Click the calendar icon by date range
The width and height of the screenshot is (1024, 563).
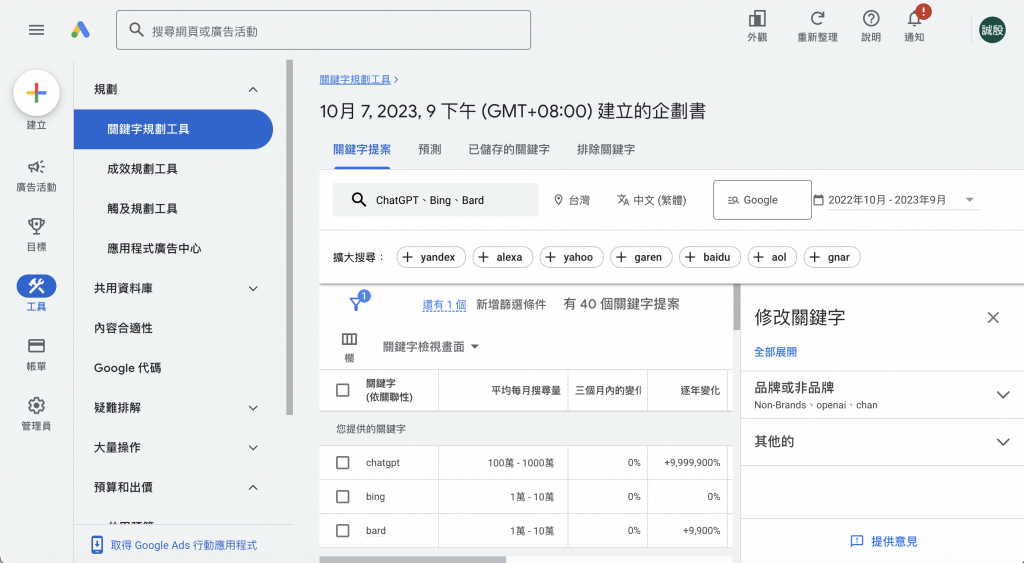pyautogui.click(x=818, y=200)
